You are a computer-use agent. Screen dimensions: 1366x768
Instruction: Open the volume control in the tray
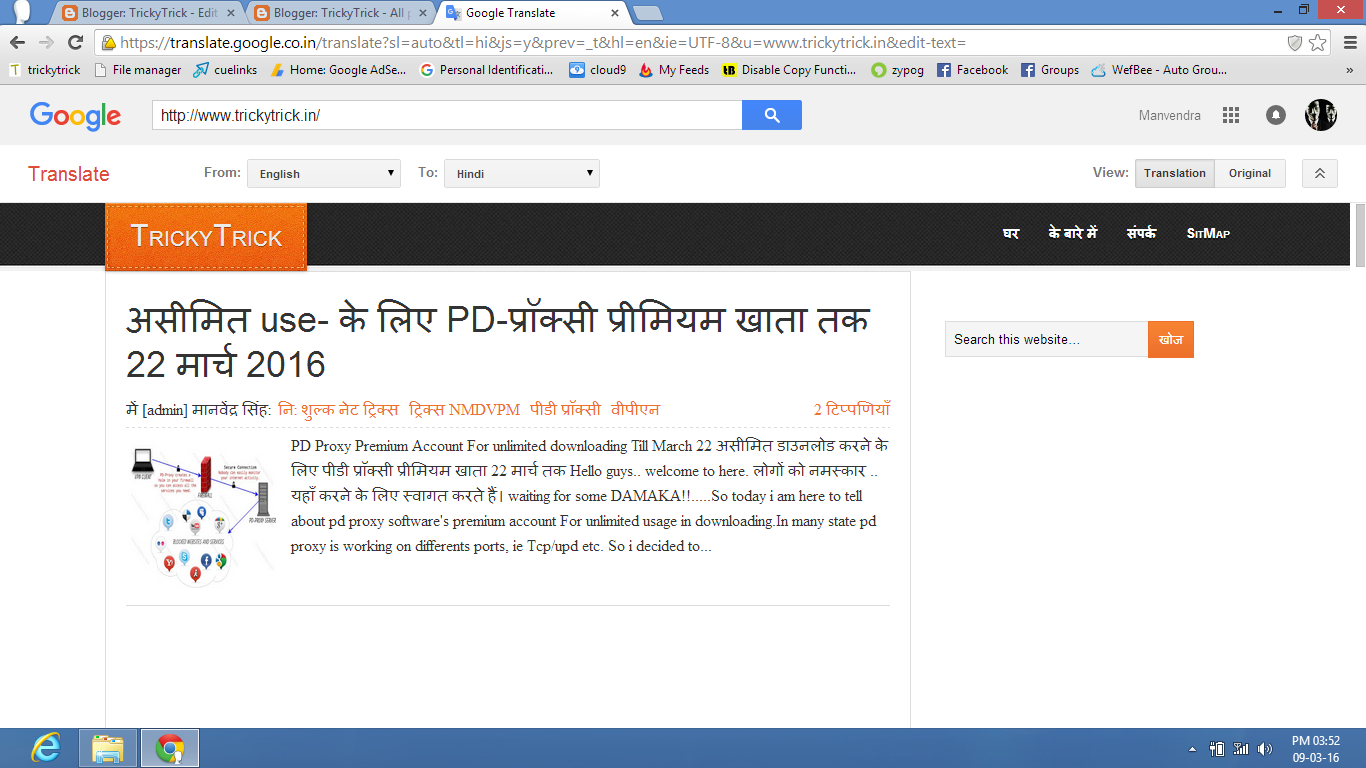(1265, 749)
